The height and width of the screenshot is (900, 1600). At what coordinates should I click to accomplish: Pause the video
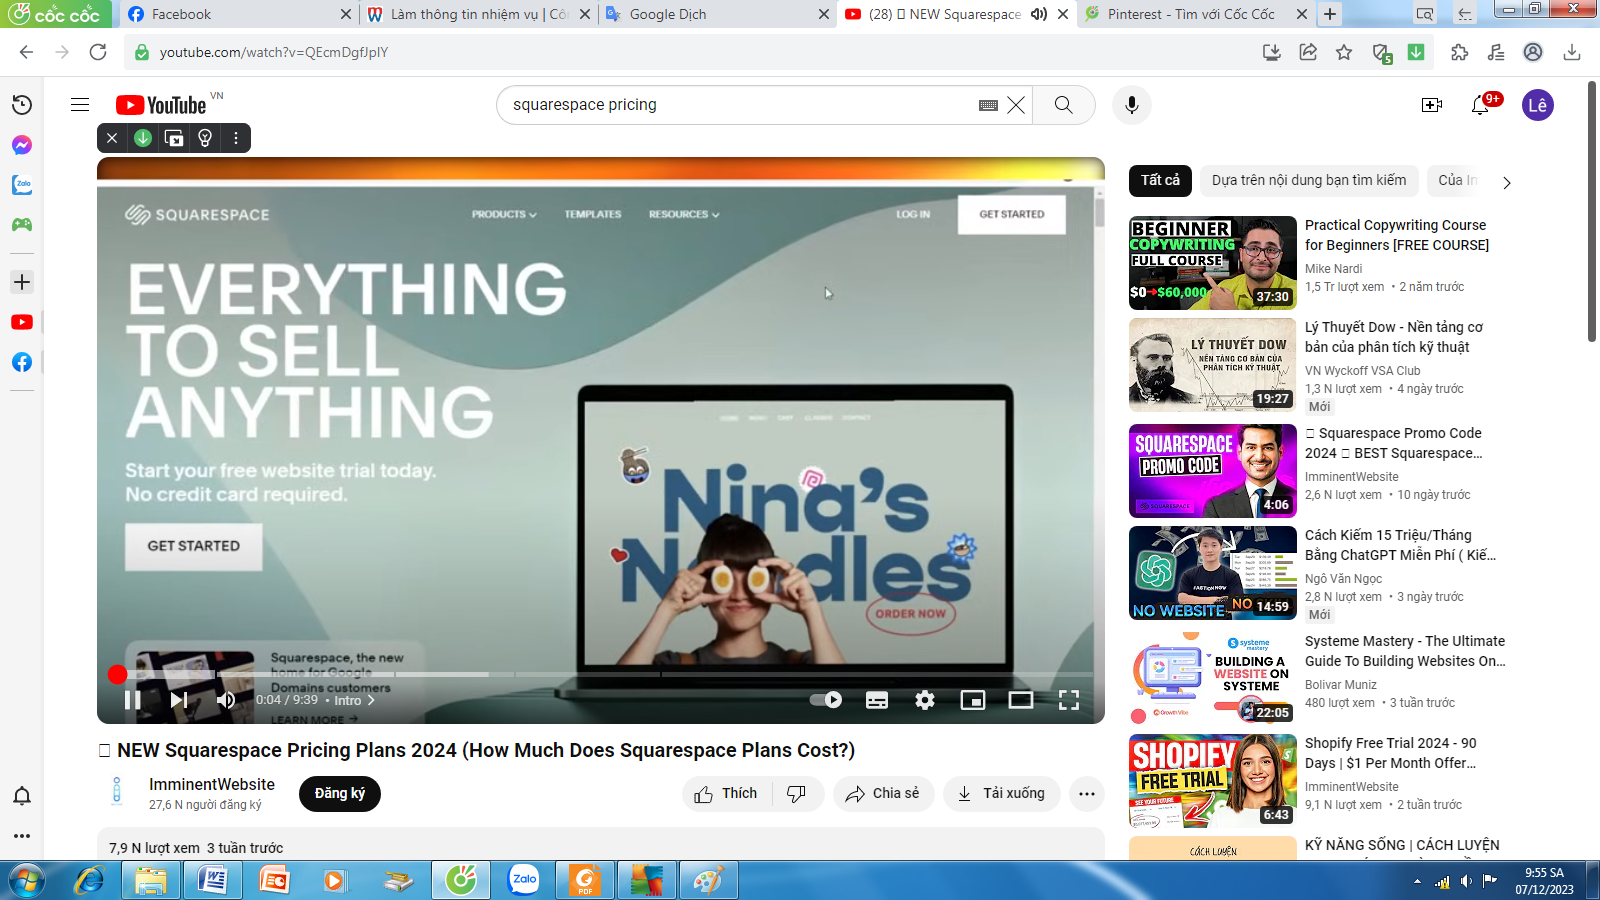(x=132, y=700)
